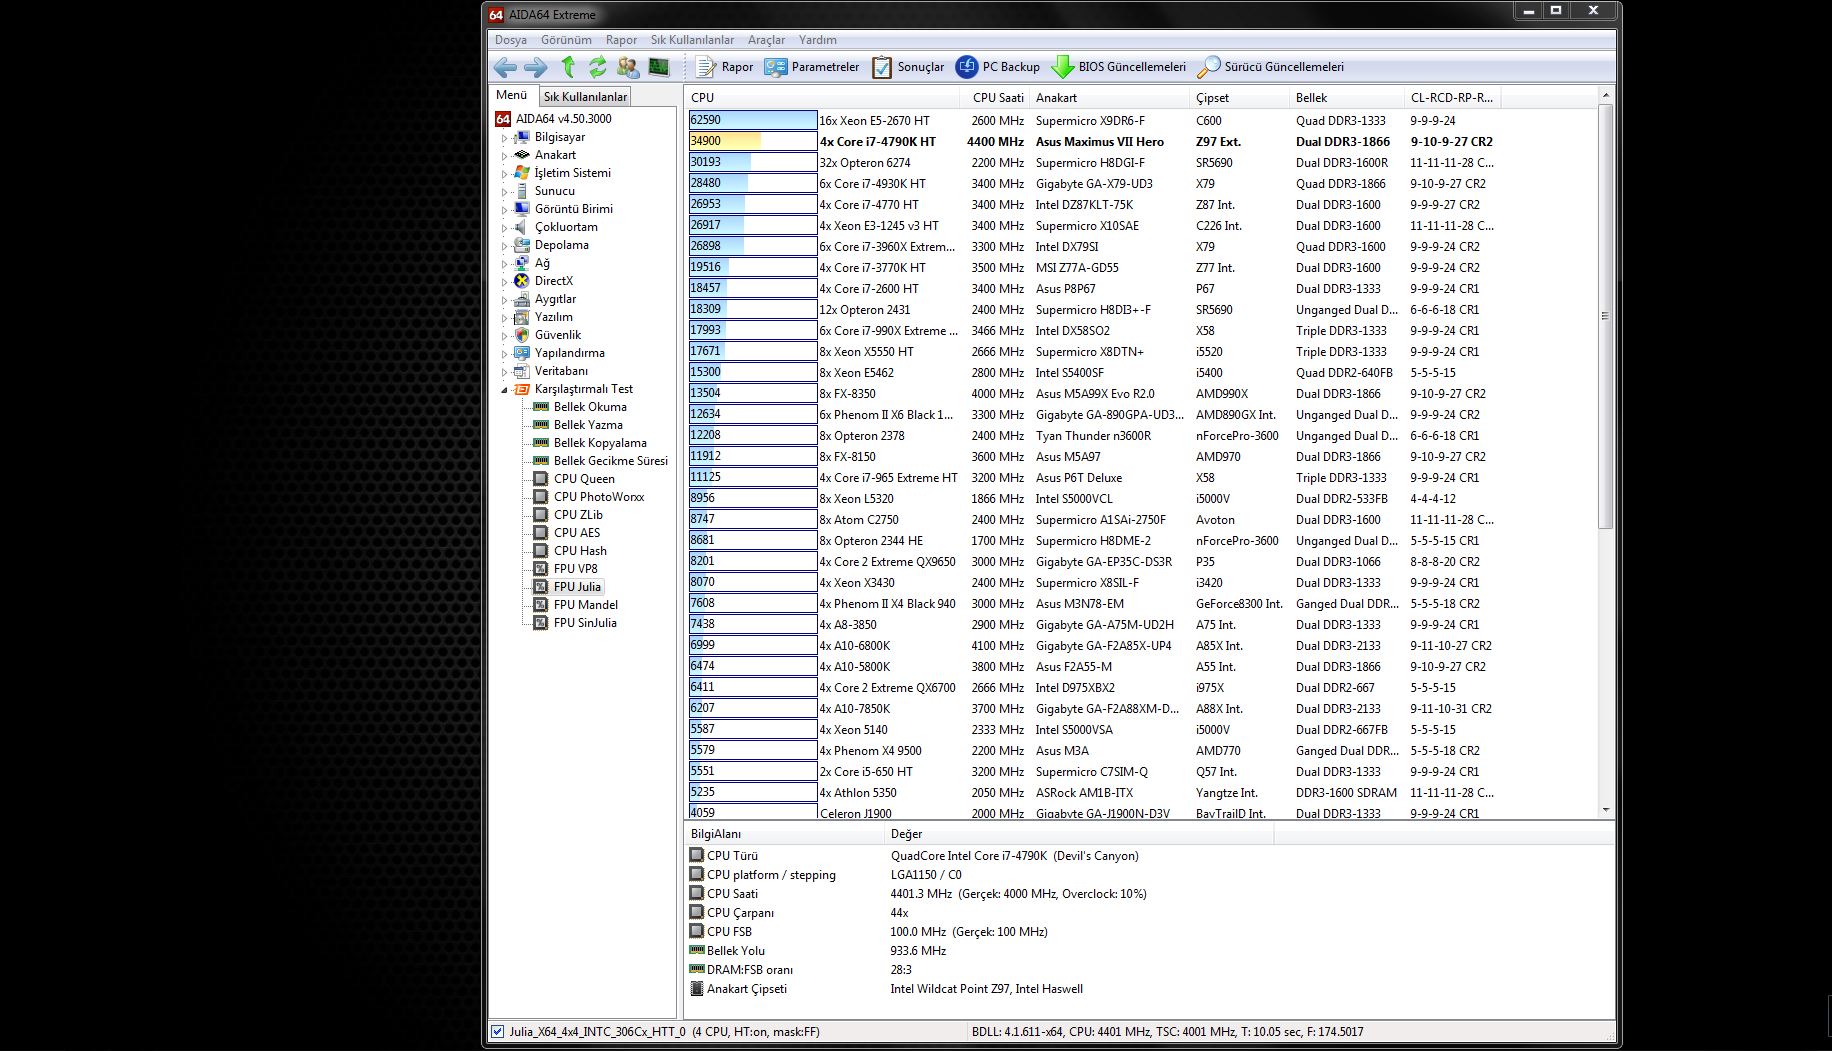Click the Sonuçlar toolbar button
The image size is (1832, 1051).
coord(908,67)
